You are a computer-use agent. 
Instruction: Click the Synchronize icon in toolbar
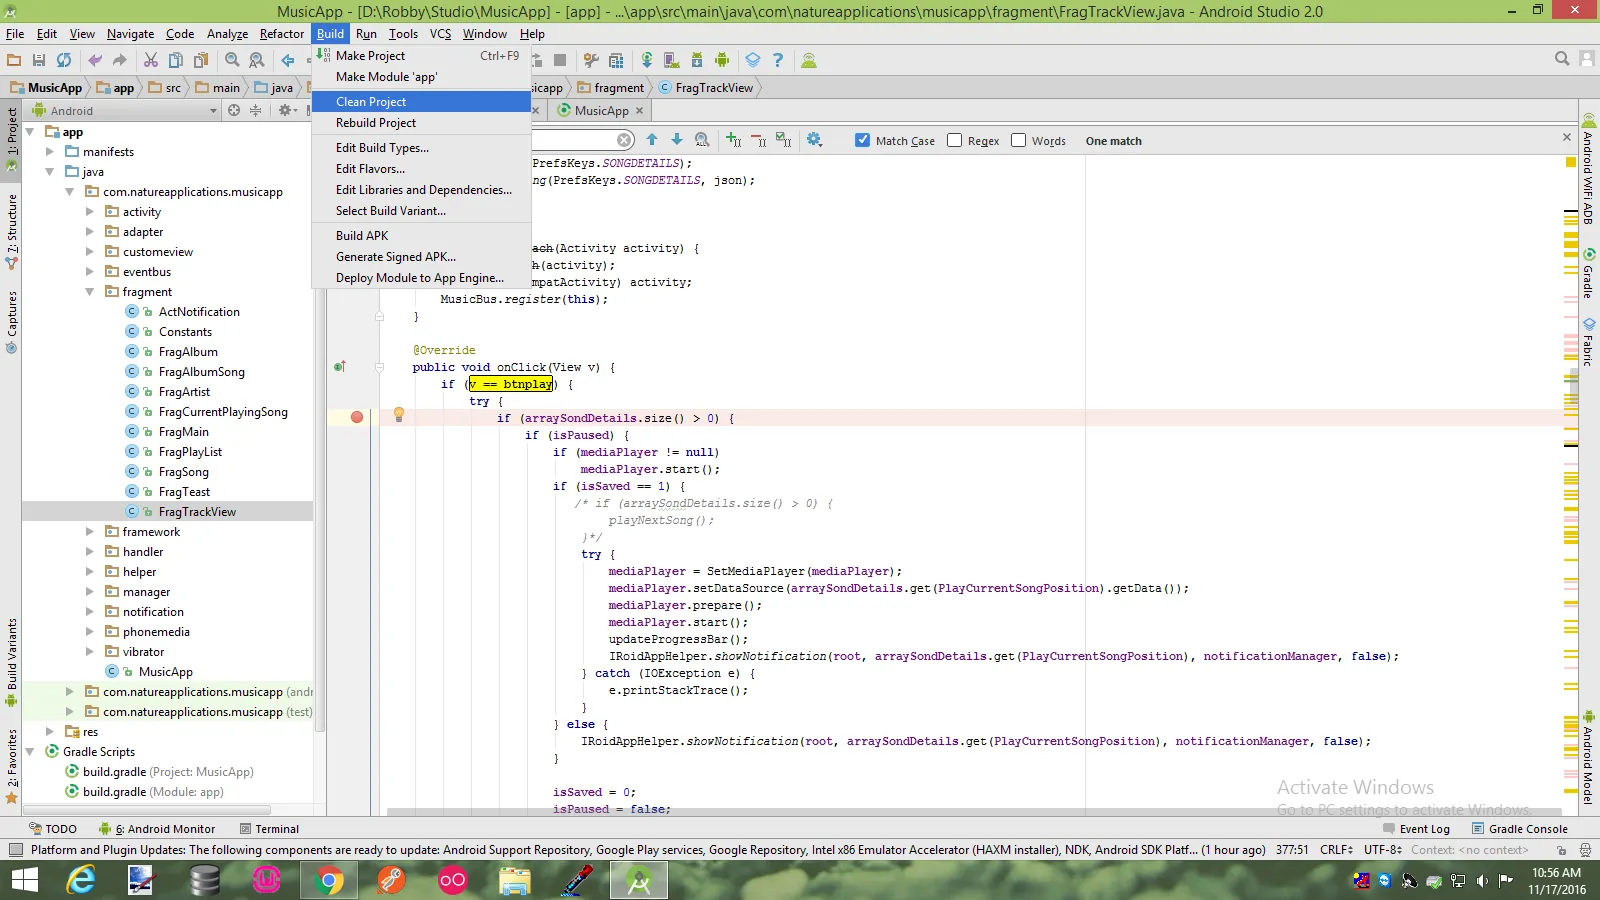pos(64,61)
